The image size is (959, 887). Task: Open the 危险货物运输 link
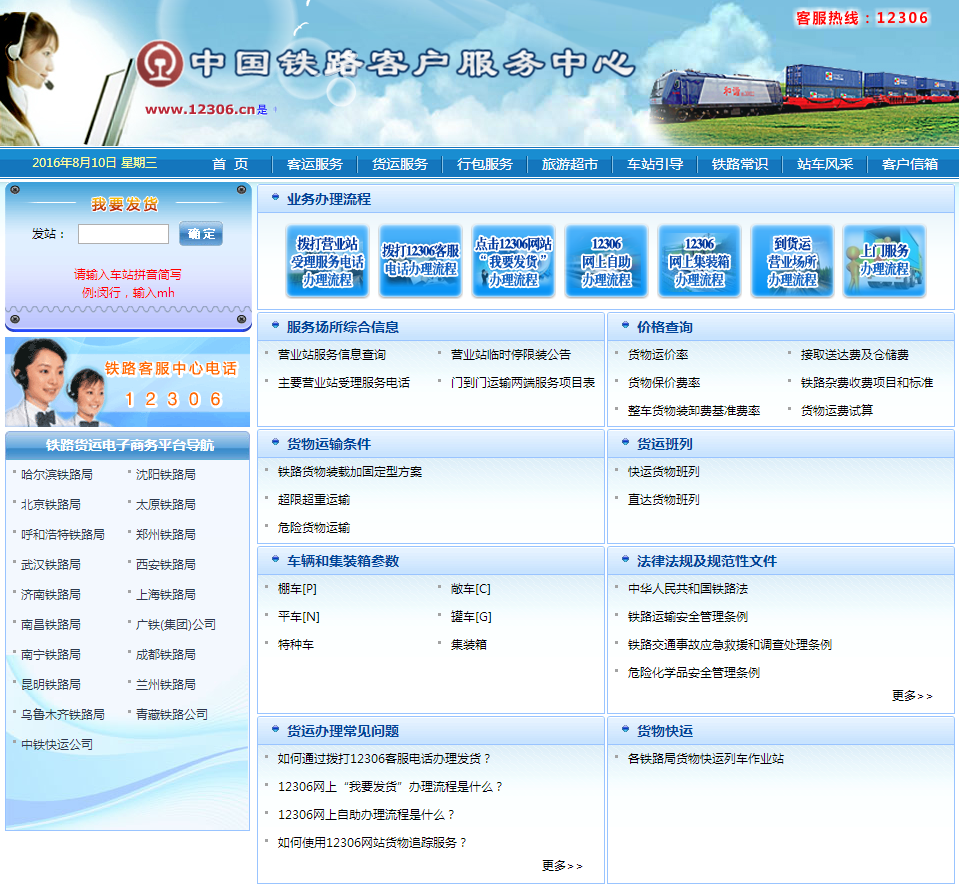(314, 528)
